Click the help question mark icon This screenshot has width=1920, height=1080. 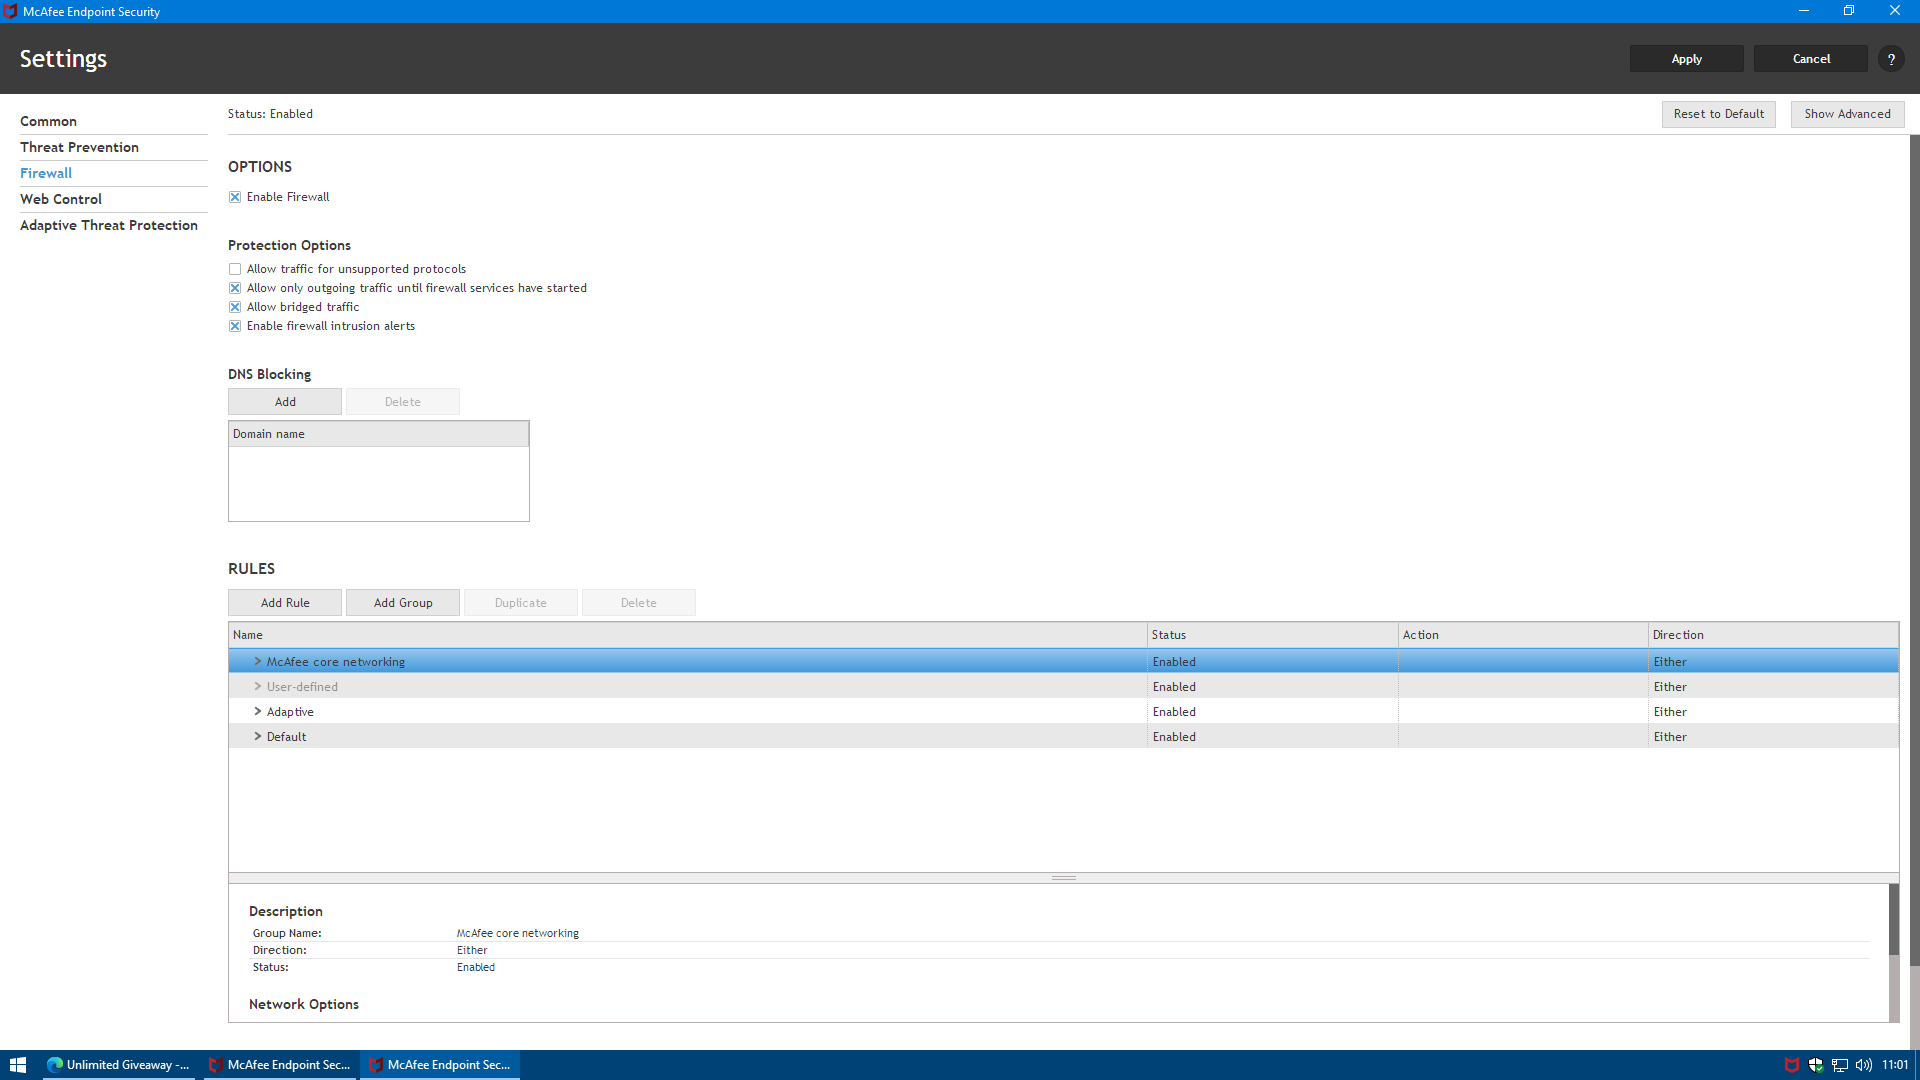coord(1891,59)
